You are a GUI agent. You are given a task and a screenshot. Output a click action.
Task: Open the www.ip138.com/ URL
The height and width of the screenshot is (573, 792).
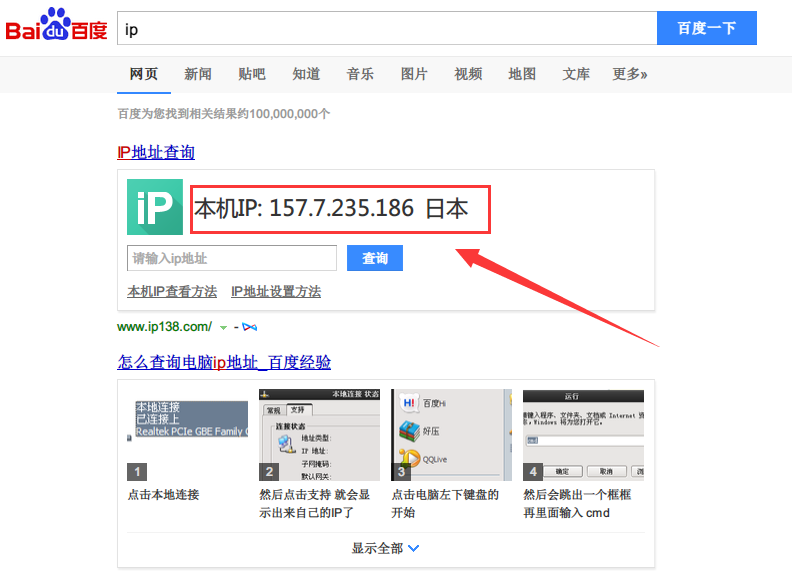click(165, 327)
